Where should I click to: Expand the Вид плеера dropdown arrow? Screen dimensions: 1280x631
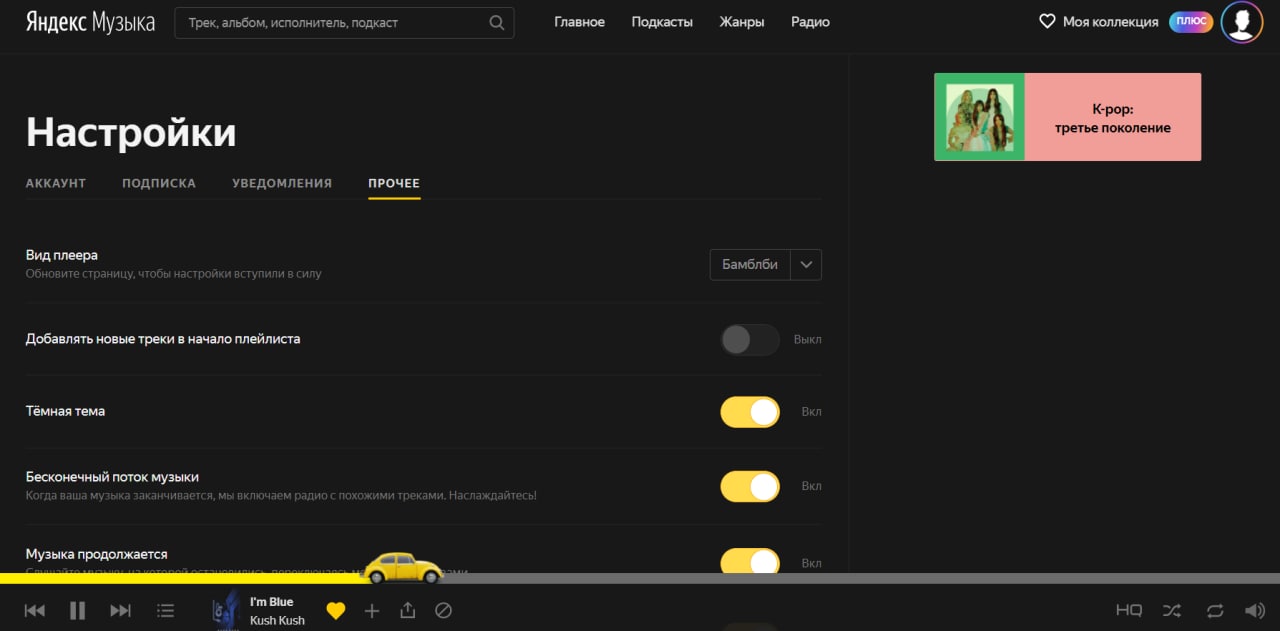point(806,264)
